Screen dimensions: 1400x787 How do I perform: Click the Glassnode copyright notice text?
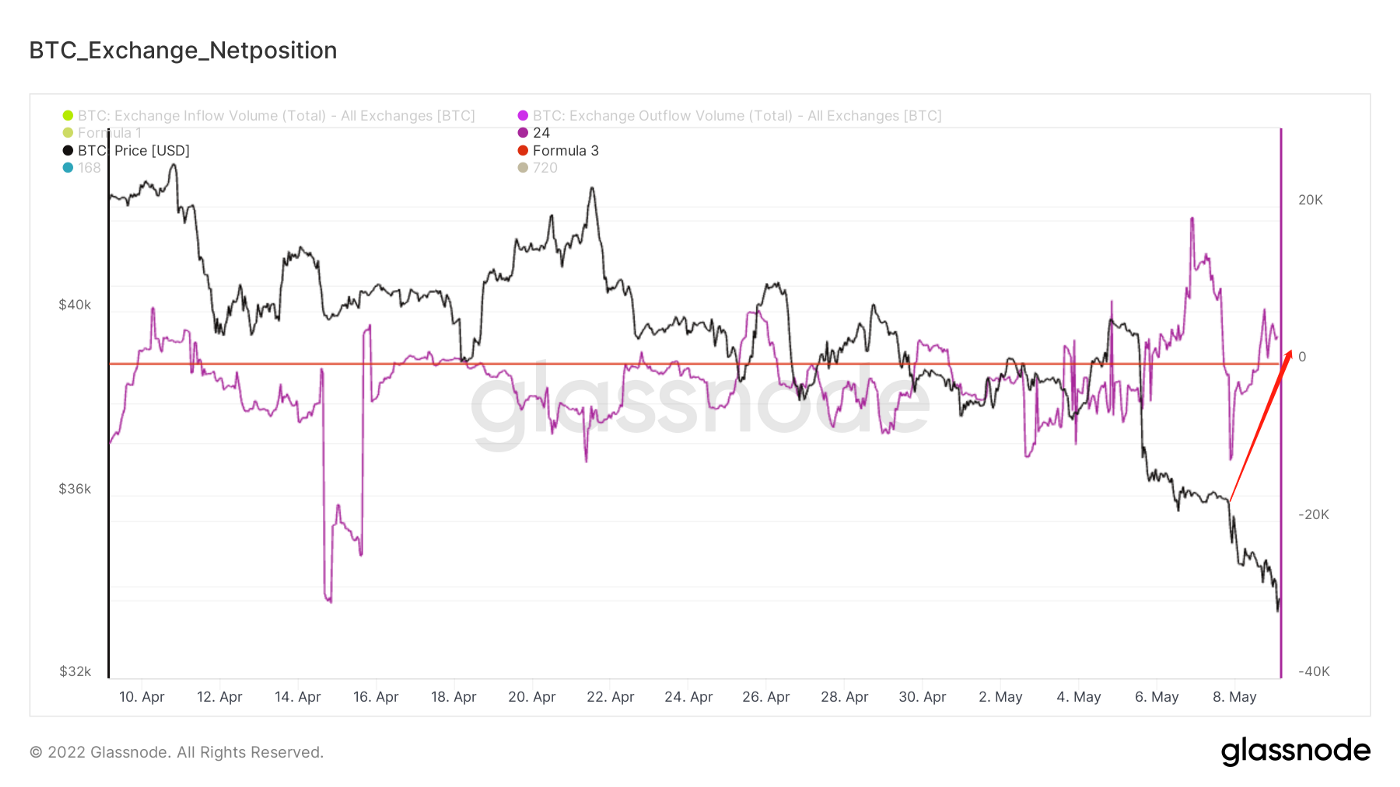pos(176,752)
